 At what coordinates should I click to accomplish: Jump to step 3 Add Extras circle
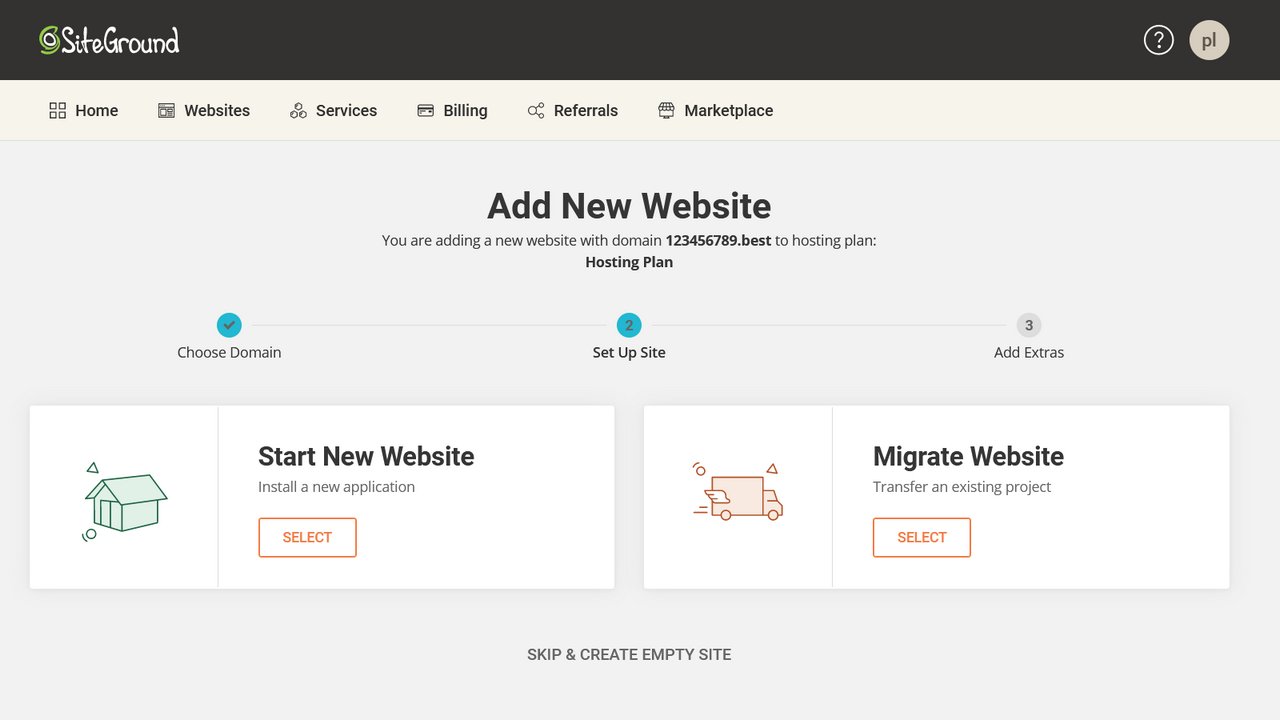point(1029,325)
